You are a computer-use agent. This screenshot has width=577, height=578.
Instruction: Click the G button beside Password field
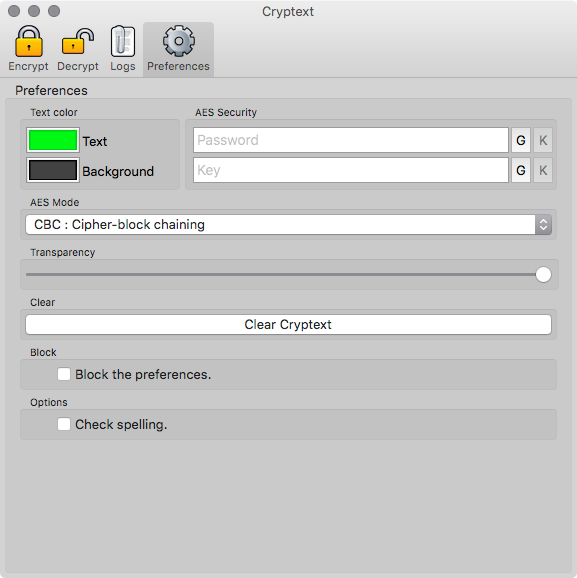pyautogui.click(x=521, y=140)
